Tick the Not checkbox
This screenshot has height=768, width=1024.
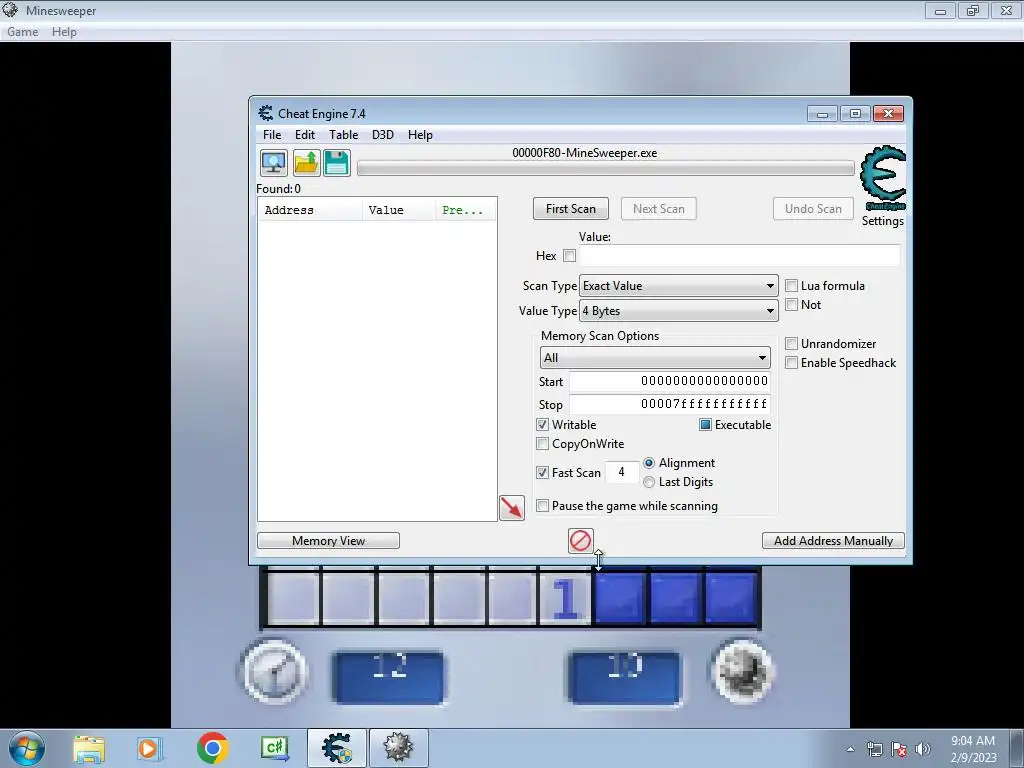pyautogui.click(x=792, y=304)
